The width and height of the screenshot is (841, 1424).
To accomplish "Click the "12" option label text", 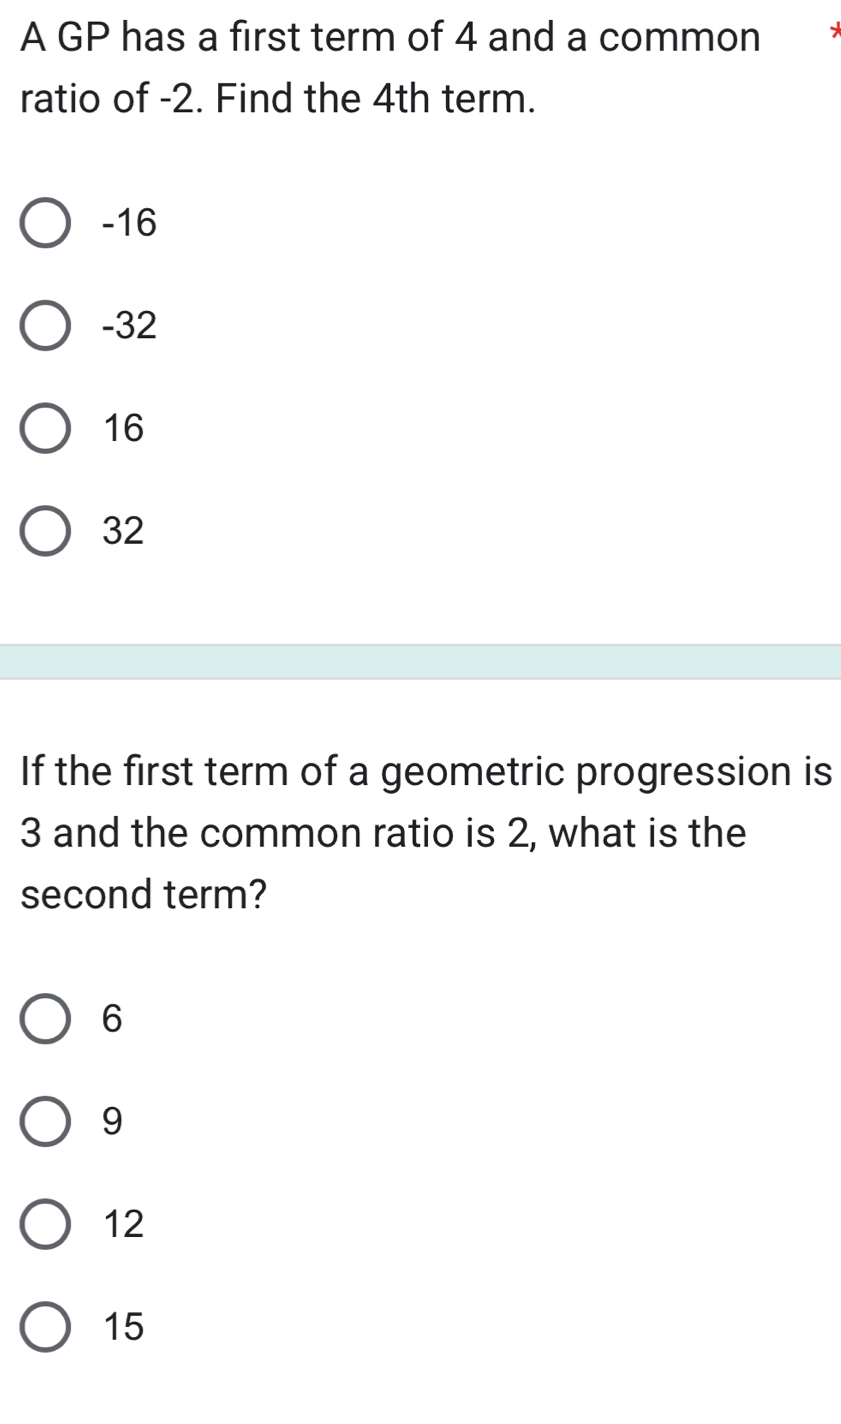I will [124, 1224].
